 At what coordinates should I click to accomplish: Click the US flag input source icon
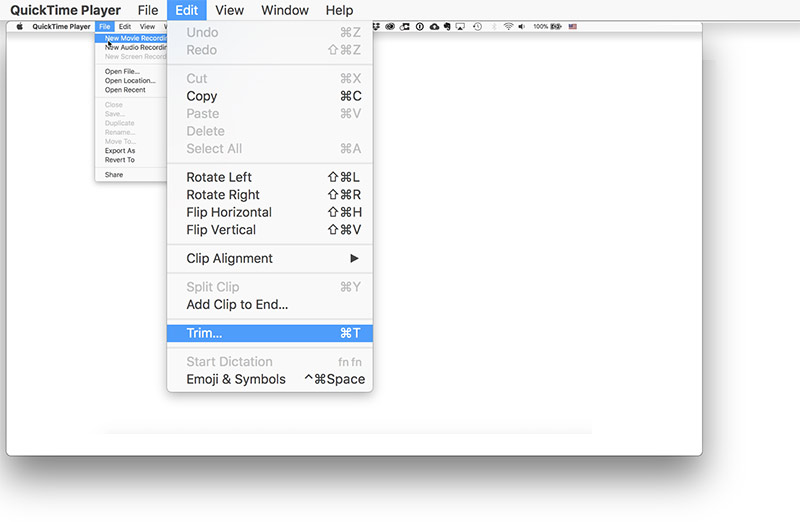click(x=573, y=27)
